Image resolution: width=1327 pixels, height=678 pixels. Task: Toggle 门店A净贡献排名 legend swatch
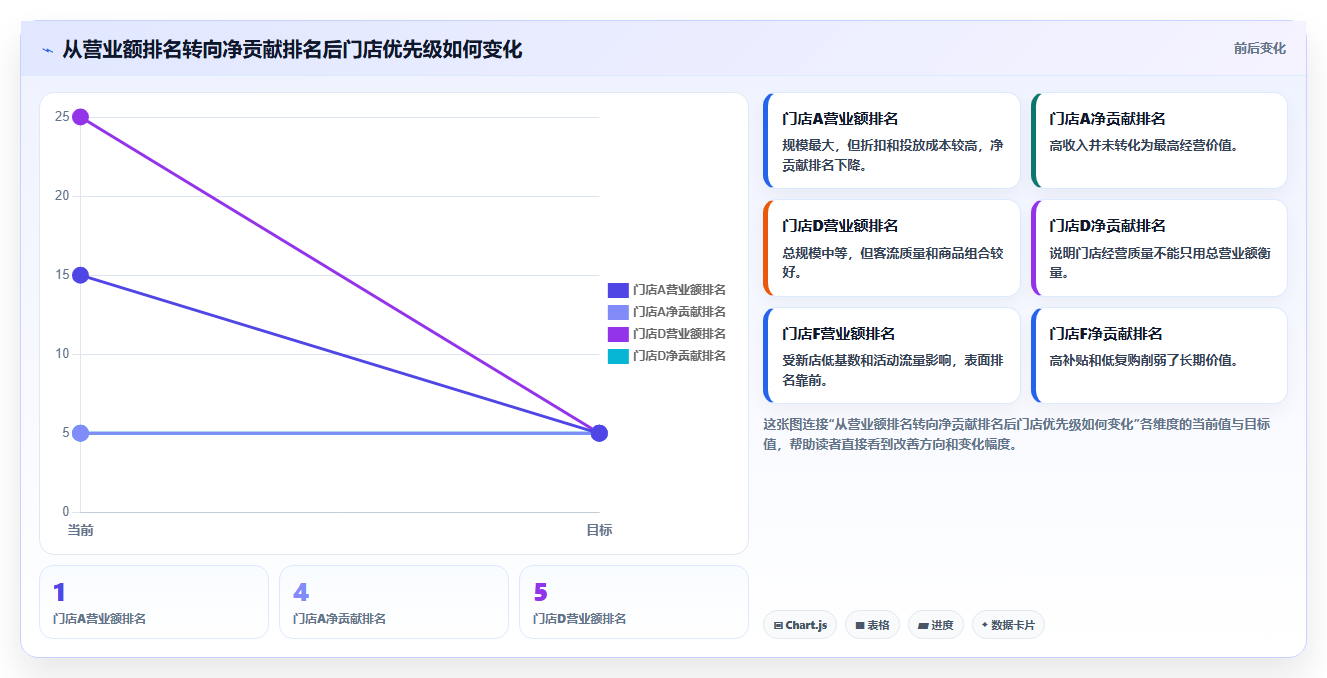click(x=618, y=312)
